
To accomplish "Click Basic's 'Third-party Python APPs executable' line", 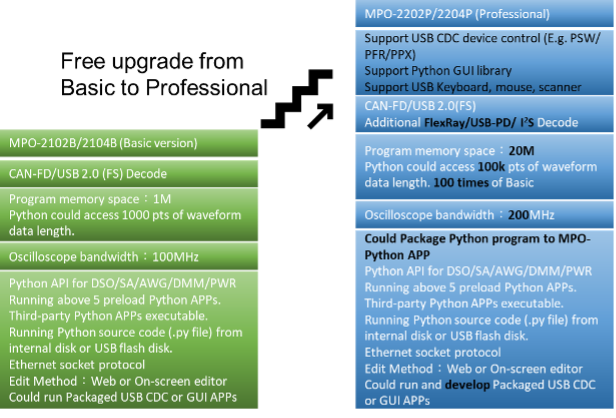I will tap(108, 316).
